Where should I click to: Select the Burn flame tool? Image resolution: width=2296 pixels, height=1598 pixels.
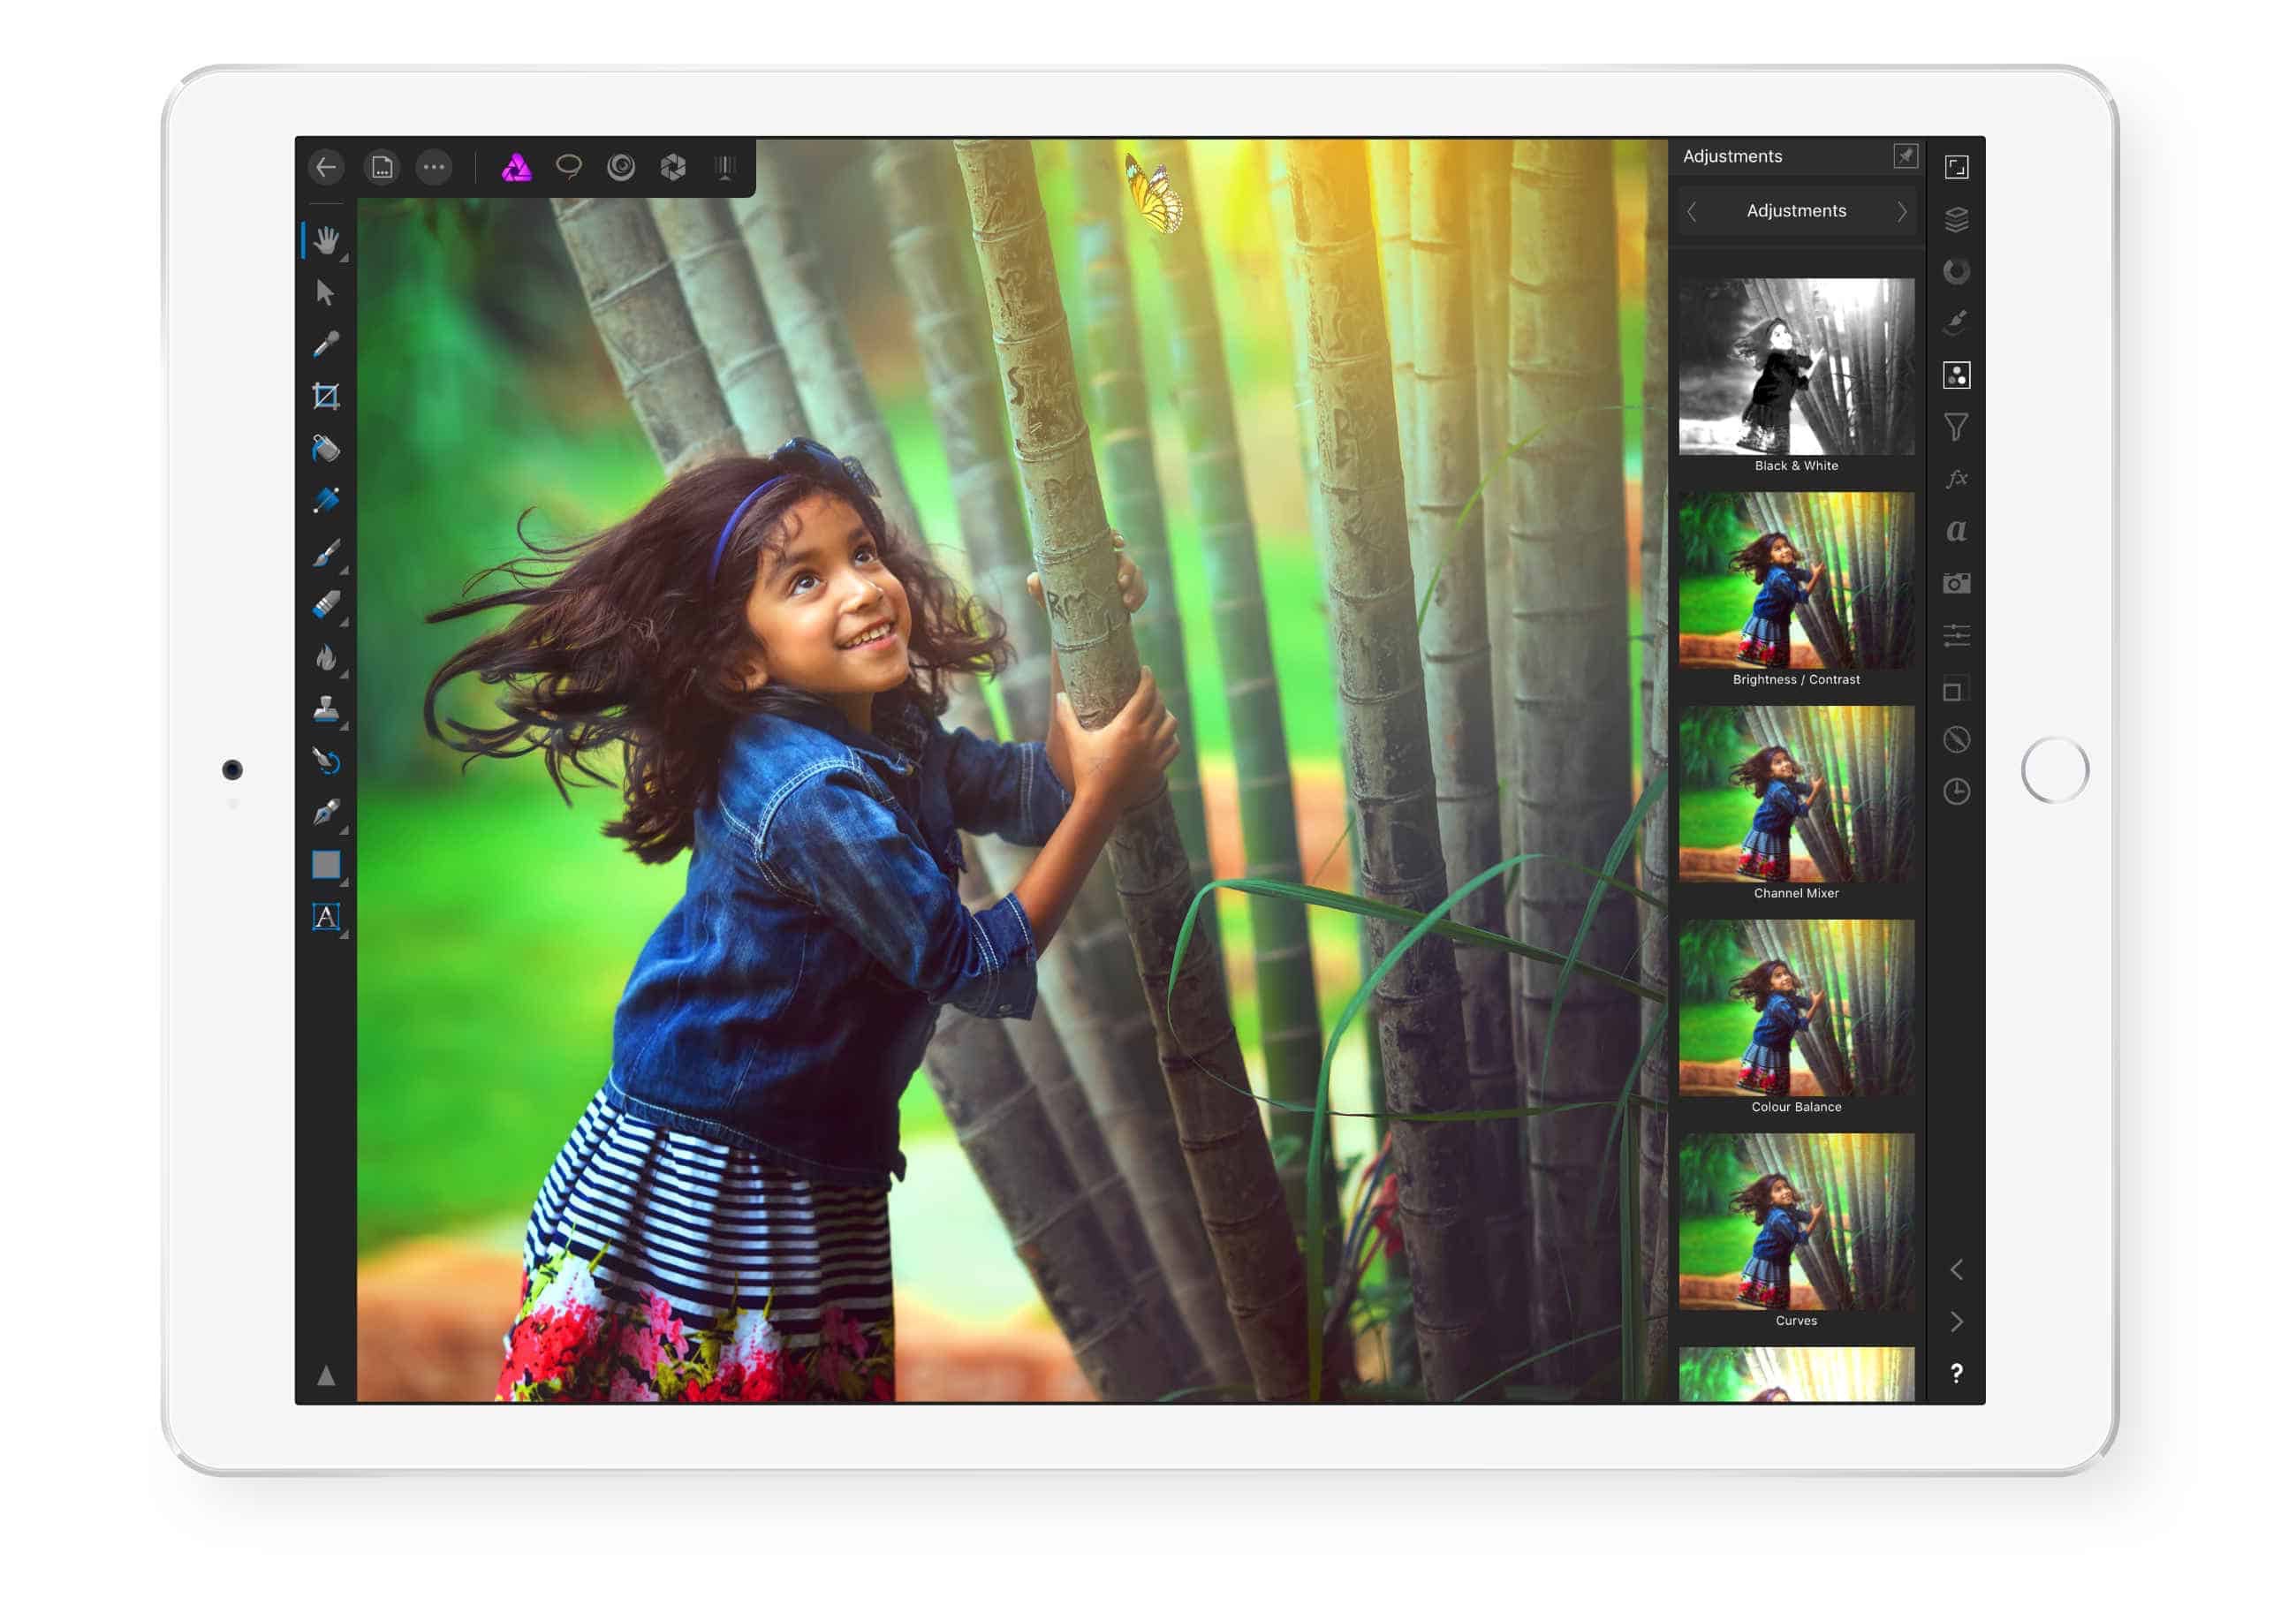[x=326, y=657]
